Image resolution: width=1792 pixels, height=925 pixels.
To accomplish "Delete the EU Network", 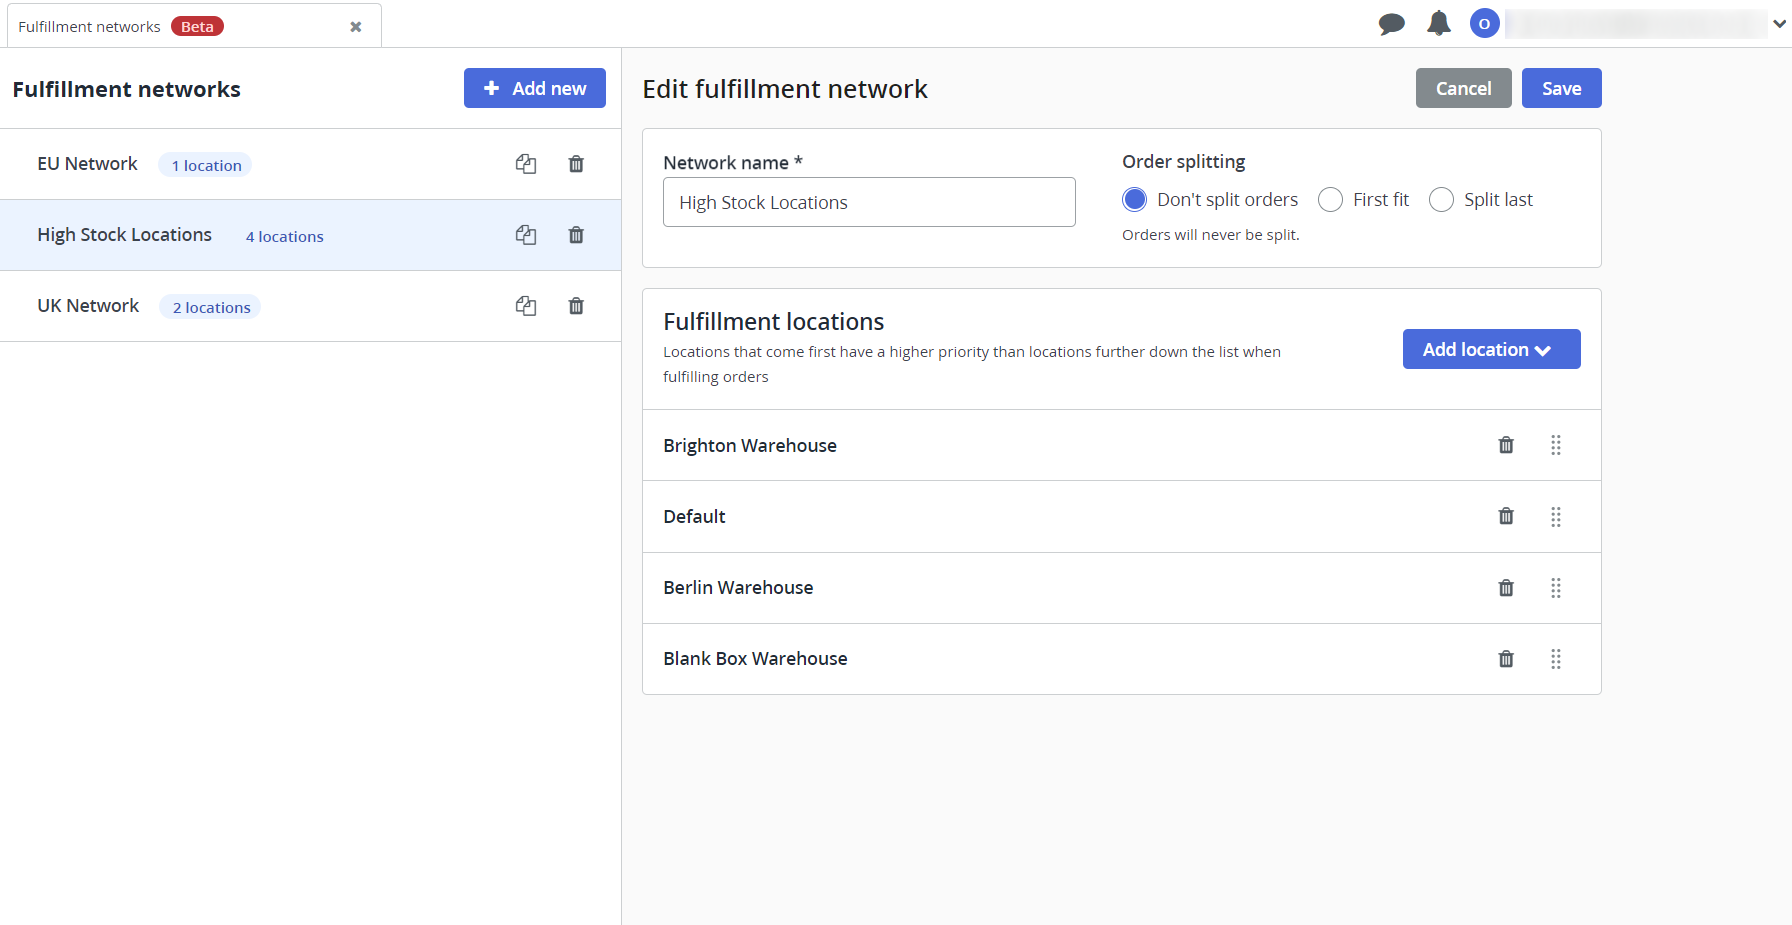I will [x=576, y=164].
